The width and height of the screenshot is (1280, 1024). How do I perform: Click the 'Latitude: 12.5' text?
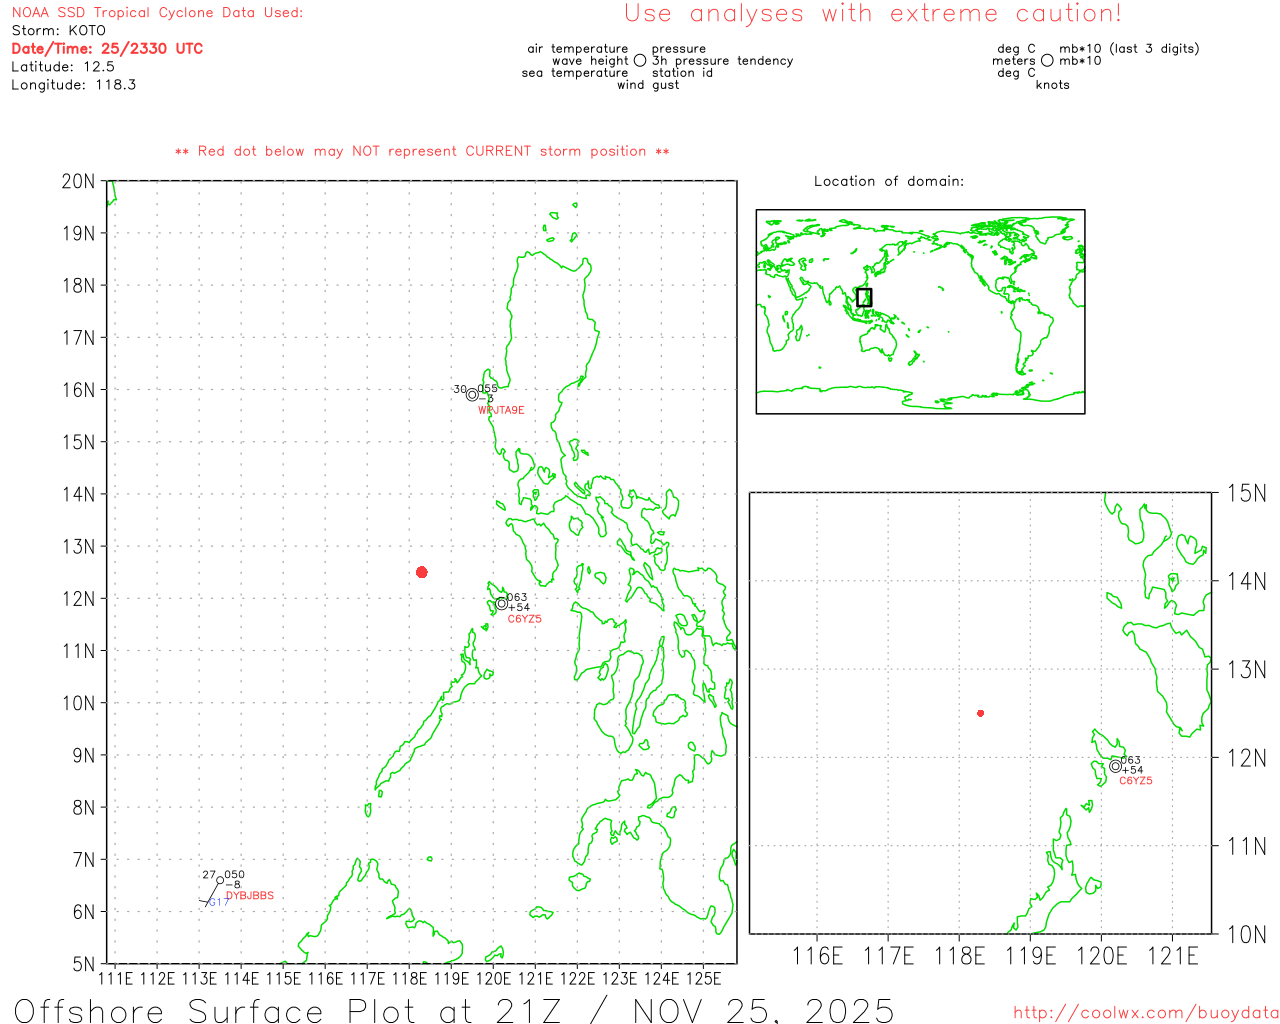point(63,67)
